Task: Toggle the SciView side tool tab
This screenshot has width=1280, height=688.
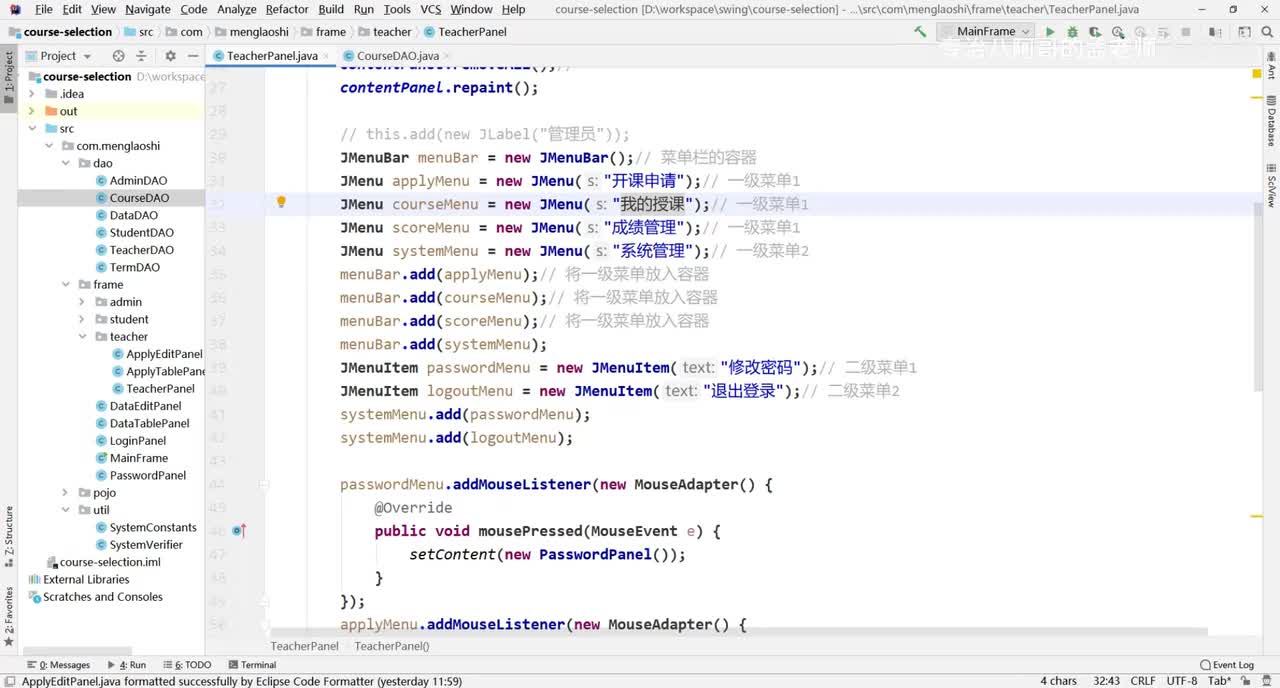Action: 1271,184
